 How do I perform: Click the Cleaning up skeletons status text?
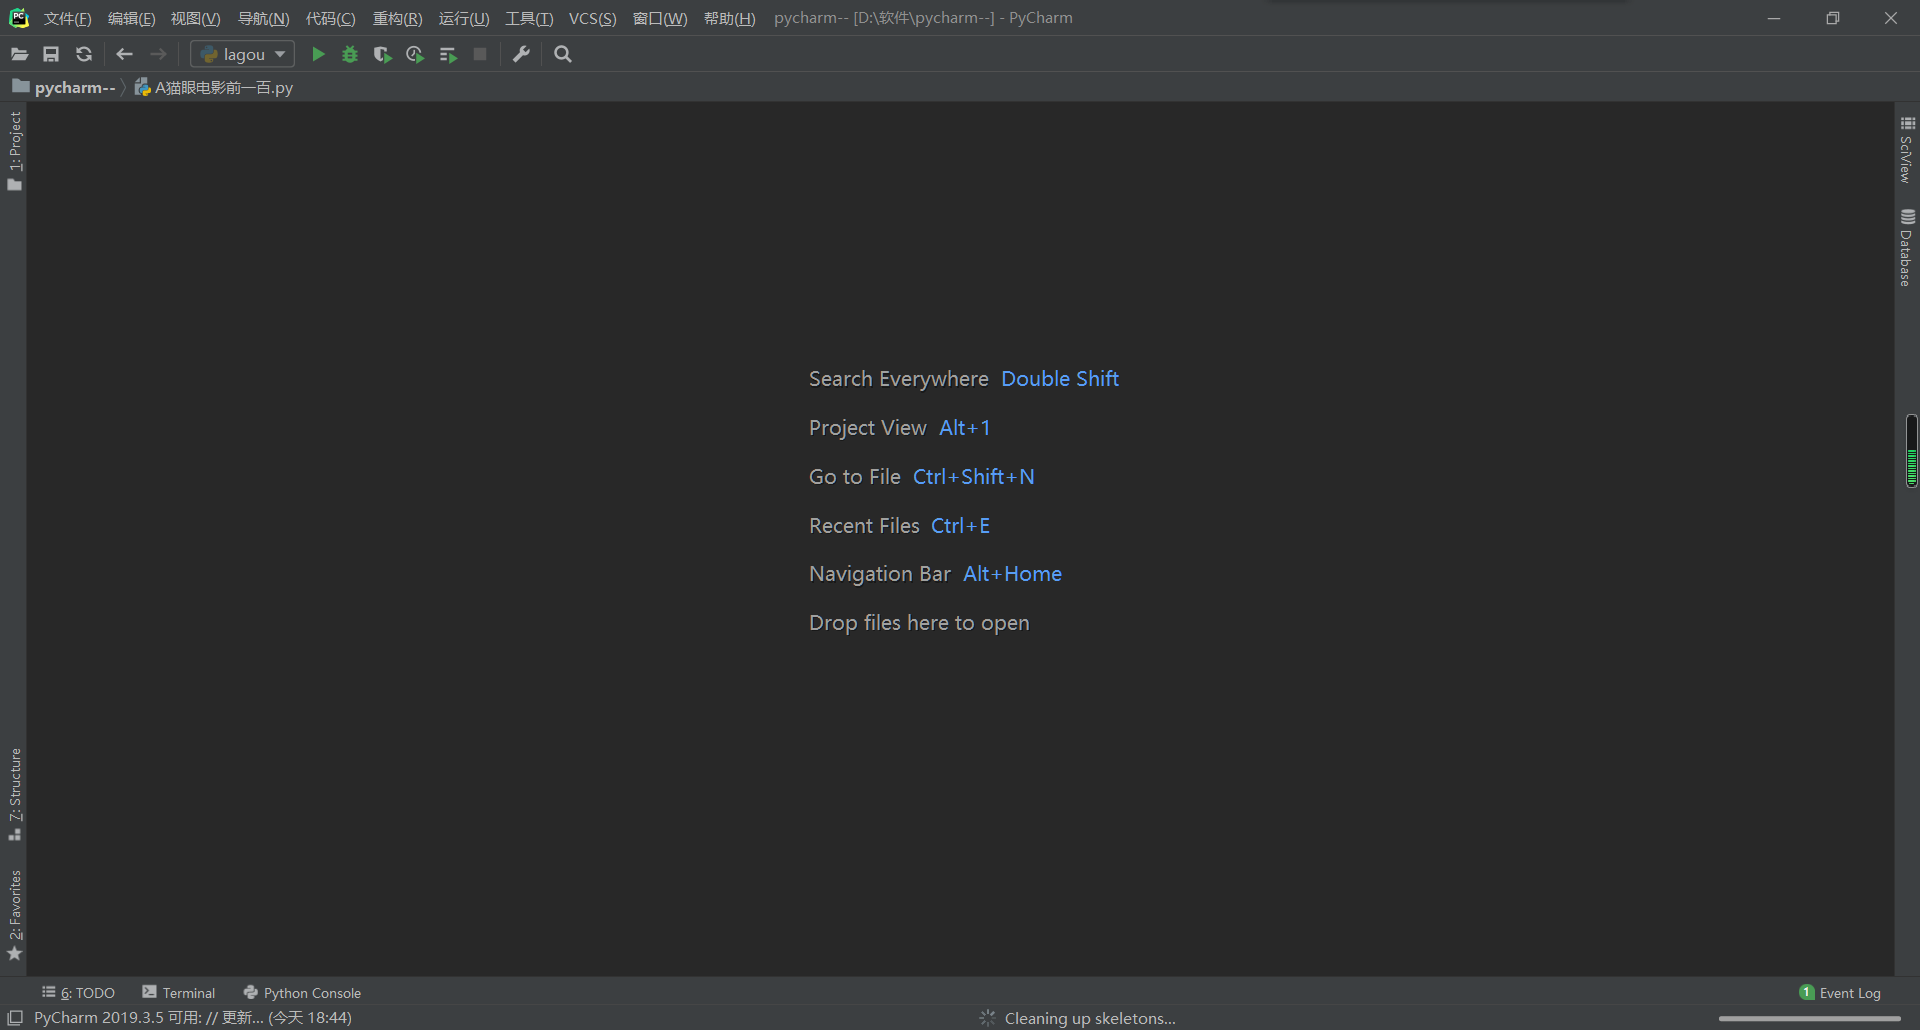pos(1090,1018)
